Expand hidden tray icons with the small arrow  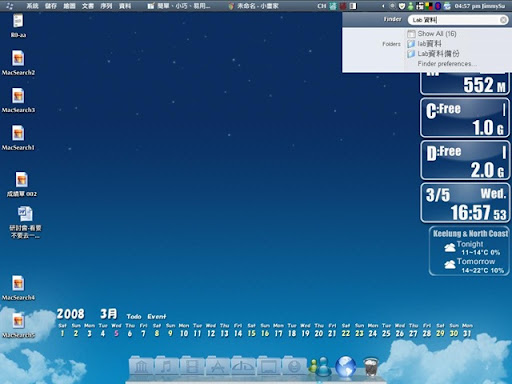coord(383,6)
